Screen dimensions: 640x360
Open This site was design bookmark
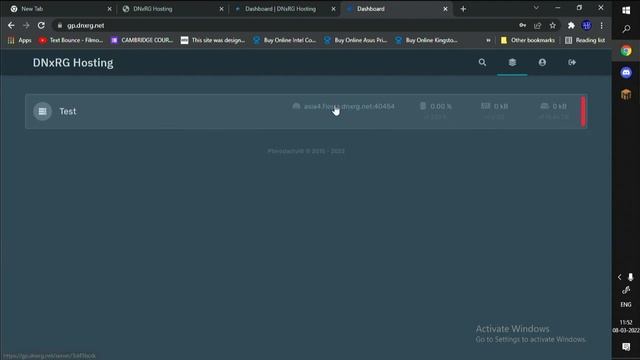click(213, 40)
